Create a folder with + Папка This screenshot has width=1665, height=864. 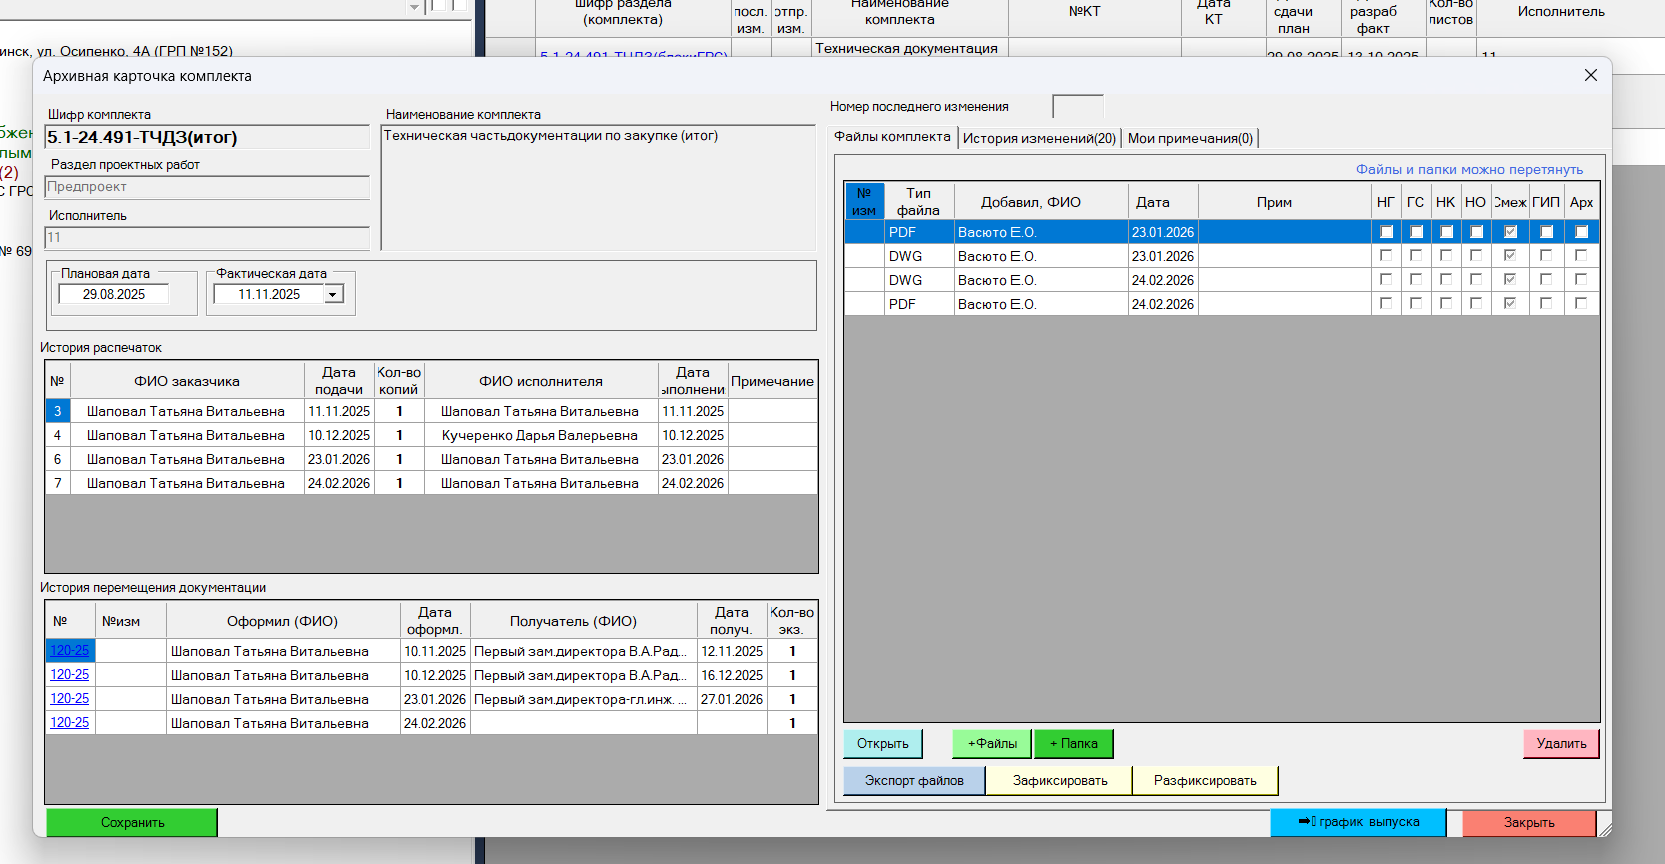pyautogui.click(x=1073, y=743)
